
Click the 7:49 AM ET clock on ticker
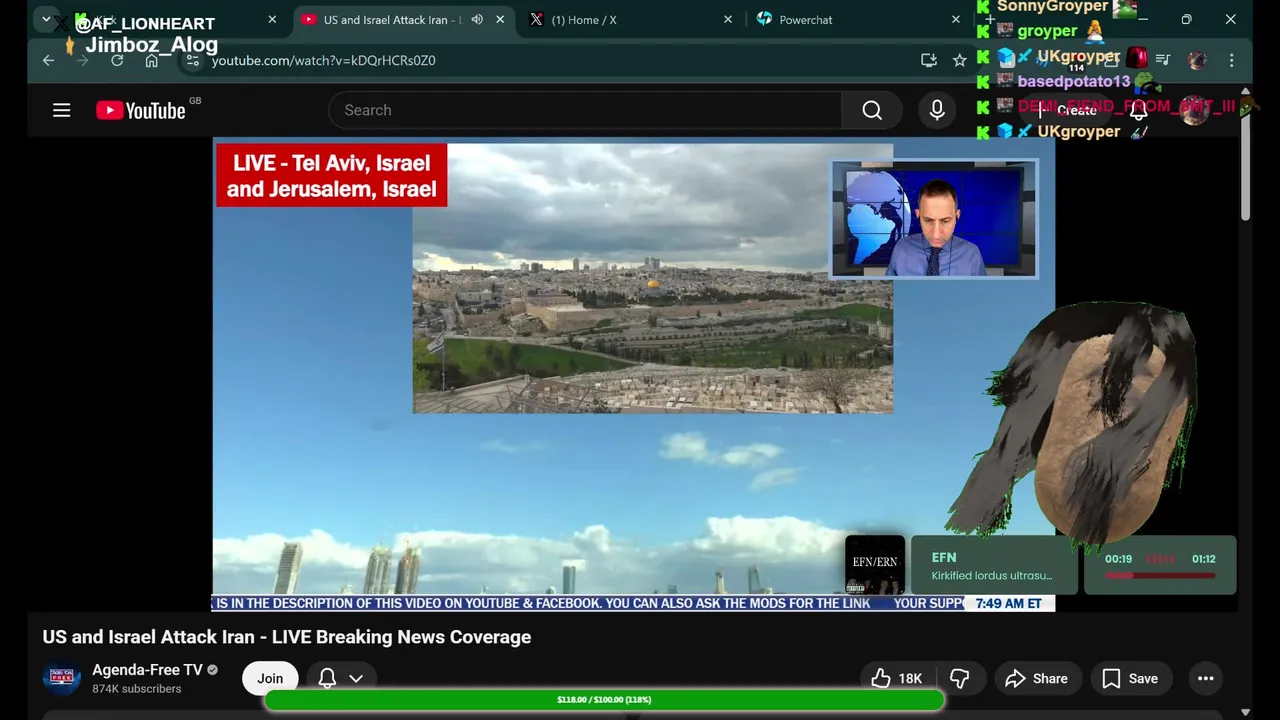click(1008, 603)
